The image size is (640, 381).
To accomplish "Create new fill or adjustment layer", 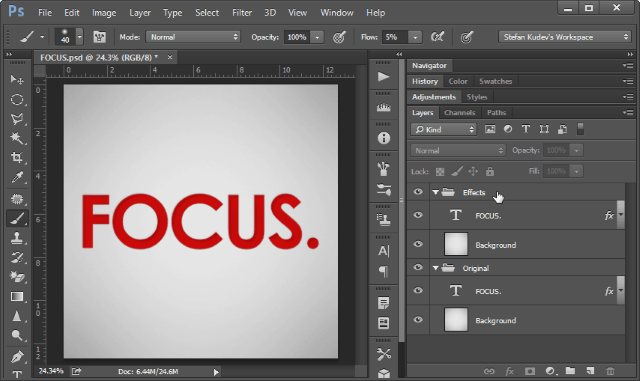I will pyautogui.click(x=550, y=371).
